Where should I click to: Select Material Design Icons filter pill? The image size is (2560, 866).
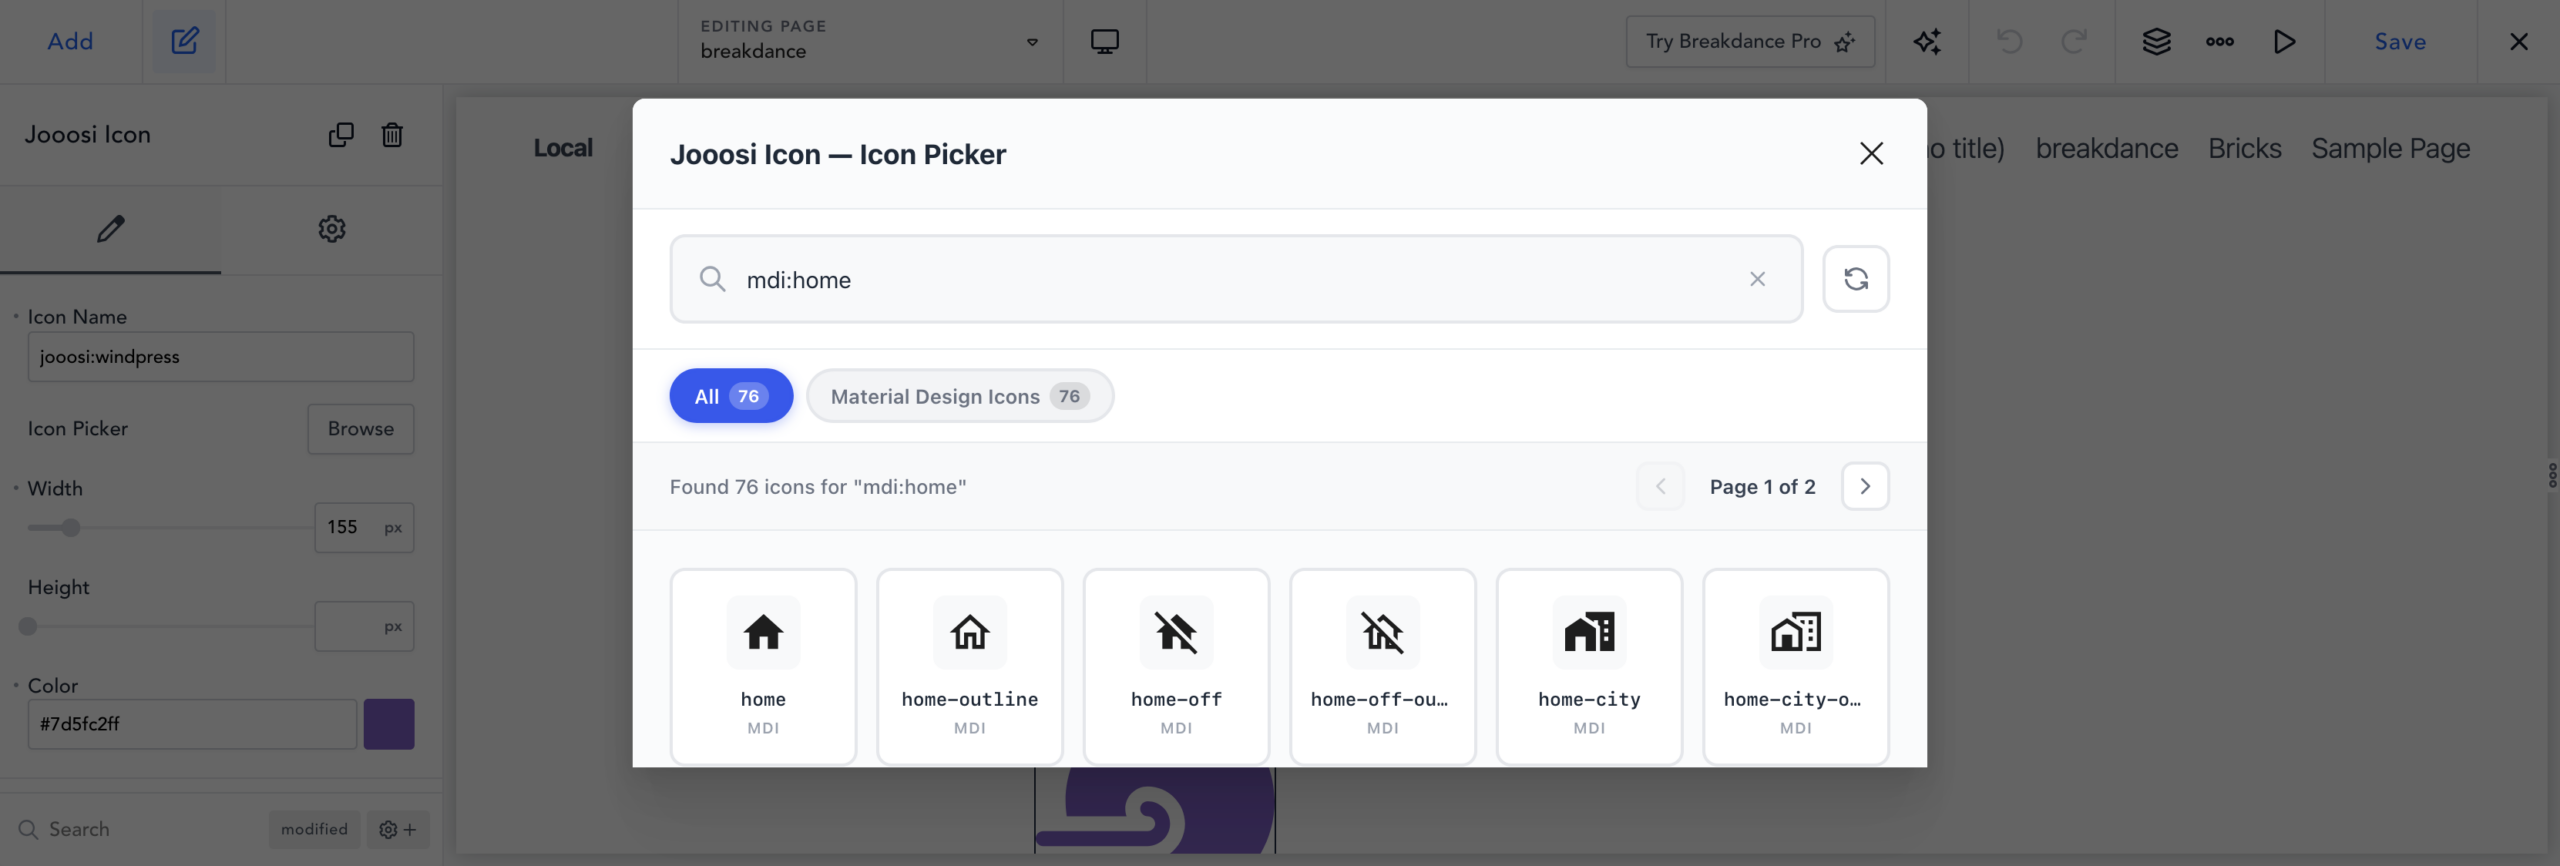960,396
